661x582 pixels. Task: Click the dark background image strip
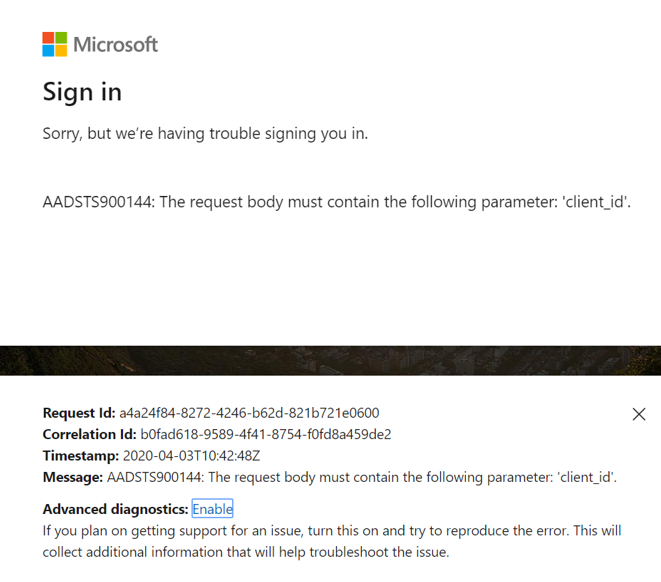[x=330, y=360]
